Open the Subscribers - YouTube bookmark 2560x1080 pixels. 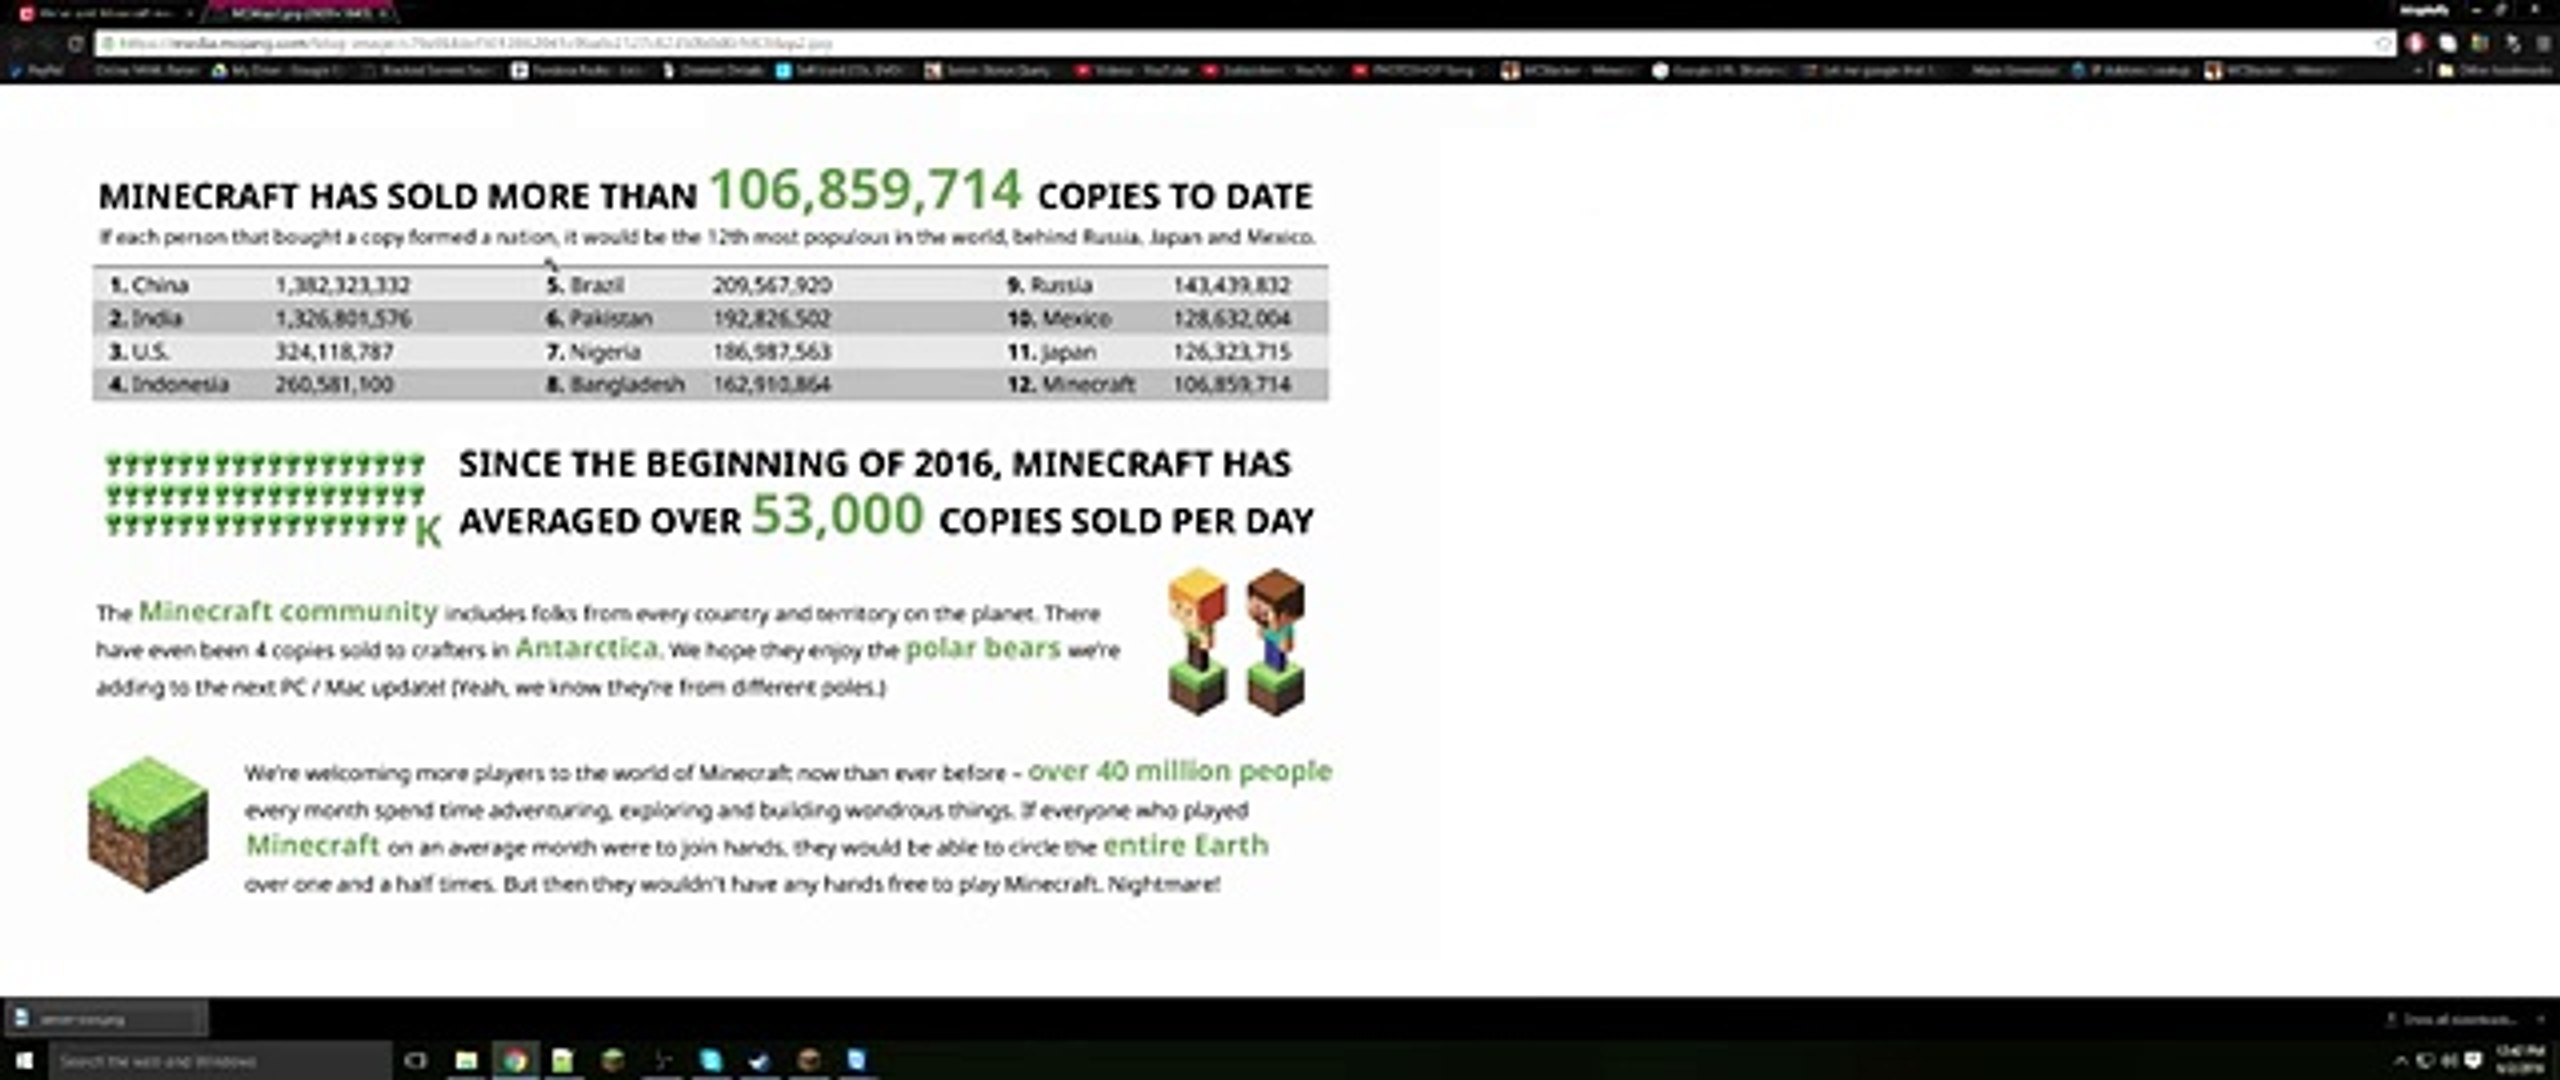point(1267,70)
